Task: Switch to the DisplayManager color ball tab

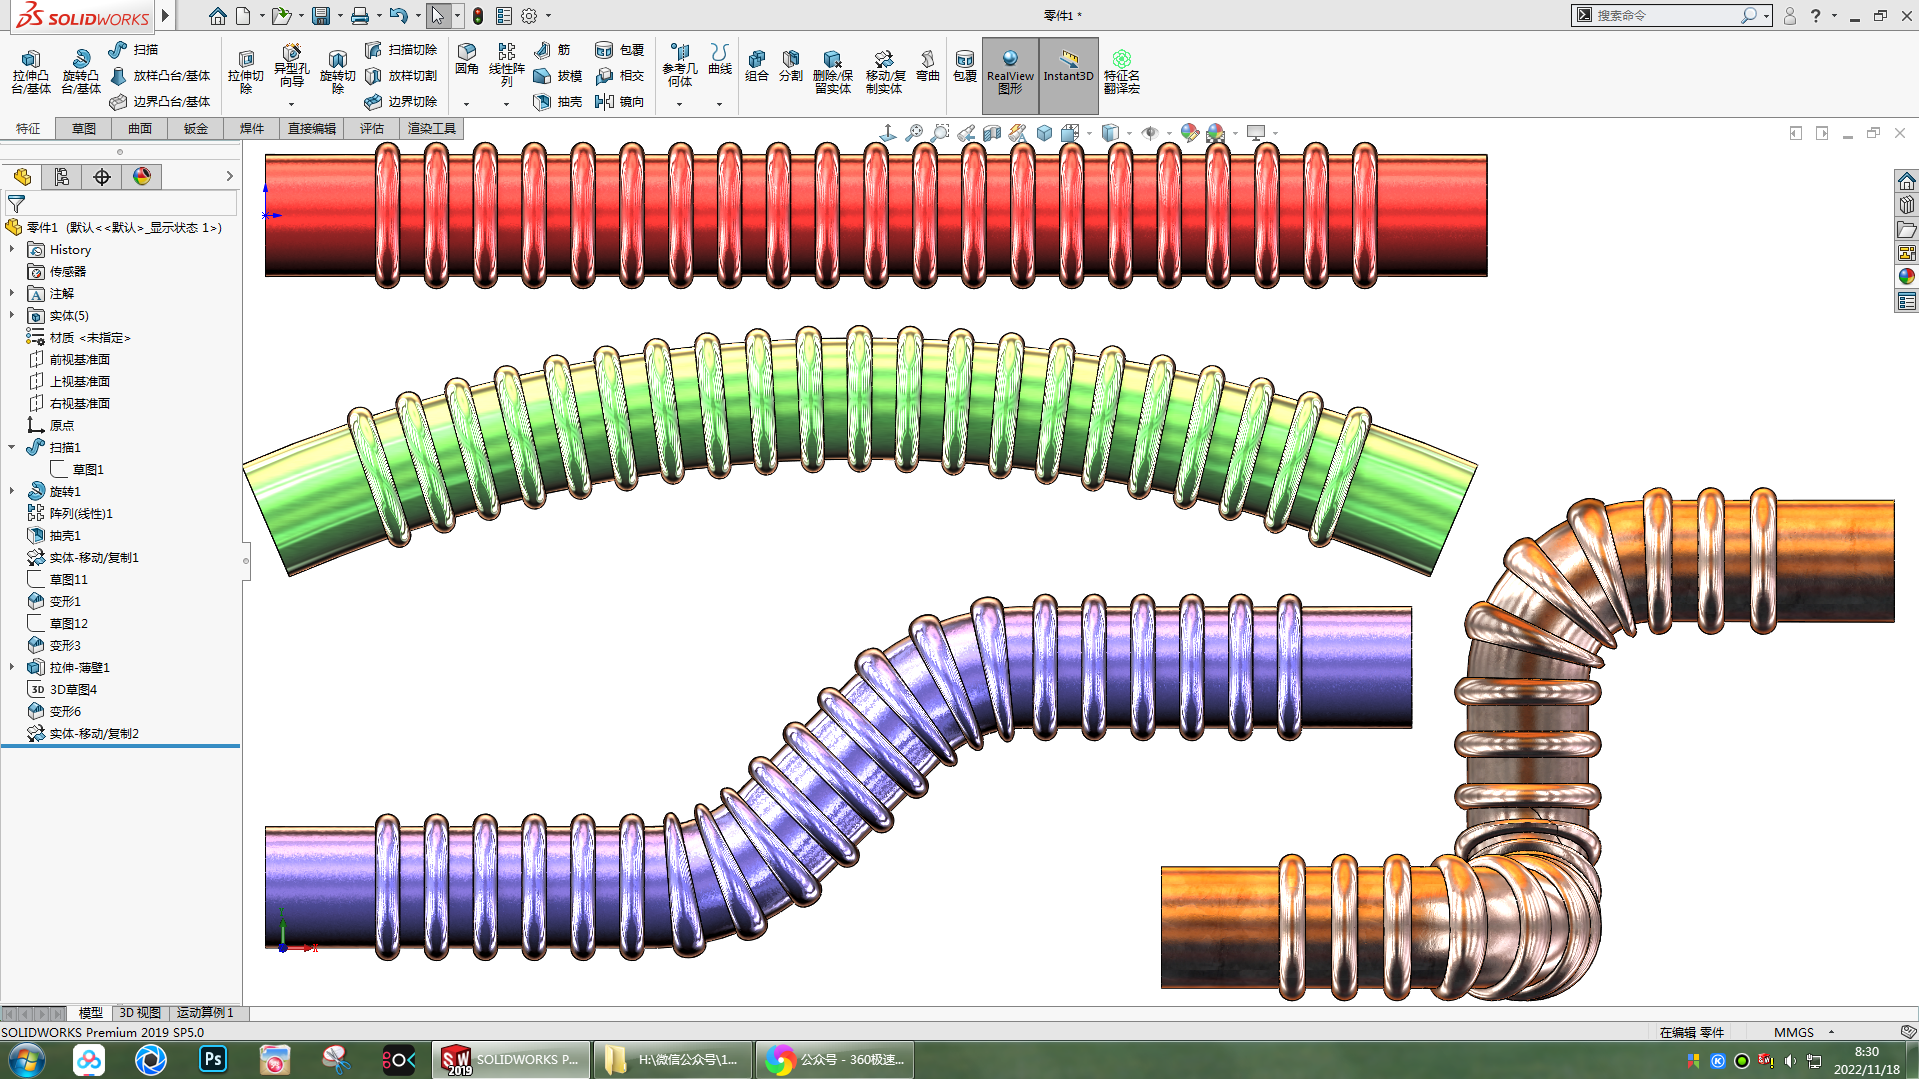Action: [x=142, y=177]
